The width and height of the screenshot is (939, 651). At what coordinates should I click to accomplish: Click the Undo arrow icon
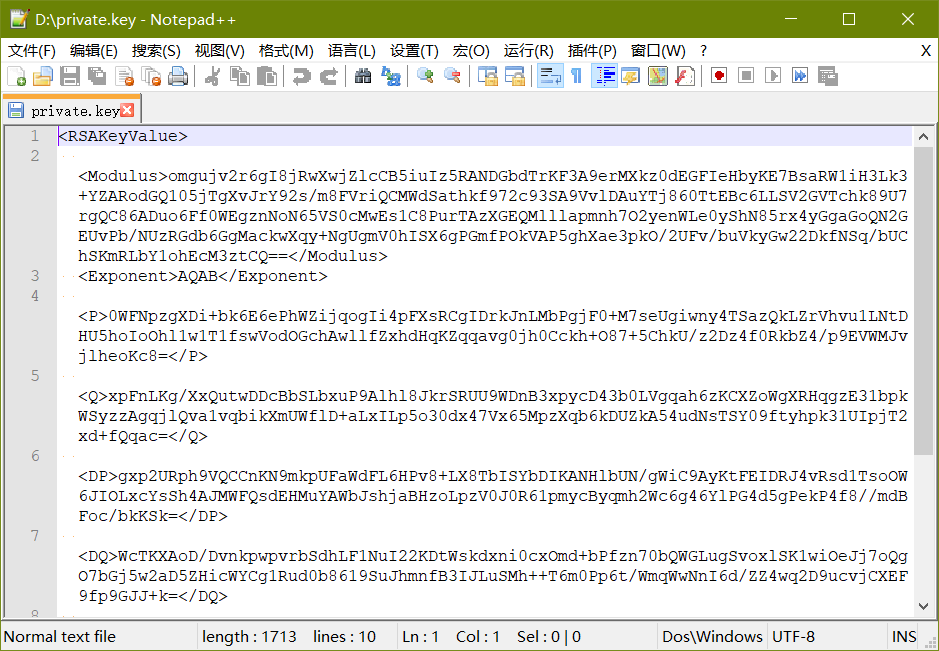(x=301, y=76)
